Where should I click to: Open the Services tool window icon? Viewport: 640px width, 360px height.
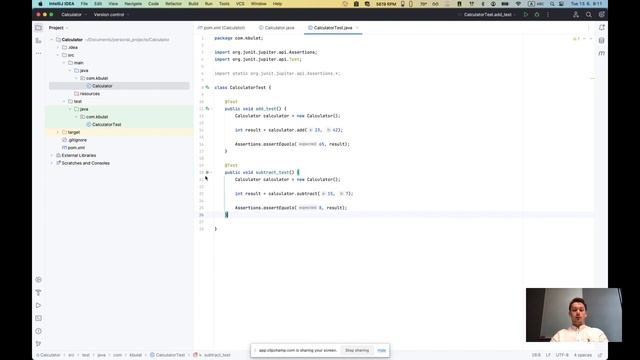tap(38, 280)
